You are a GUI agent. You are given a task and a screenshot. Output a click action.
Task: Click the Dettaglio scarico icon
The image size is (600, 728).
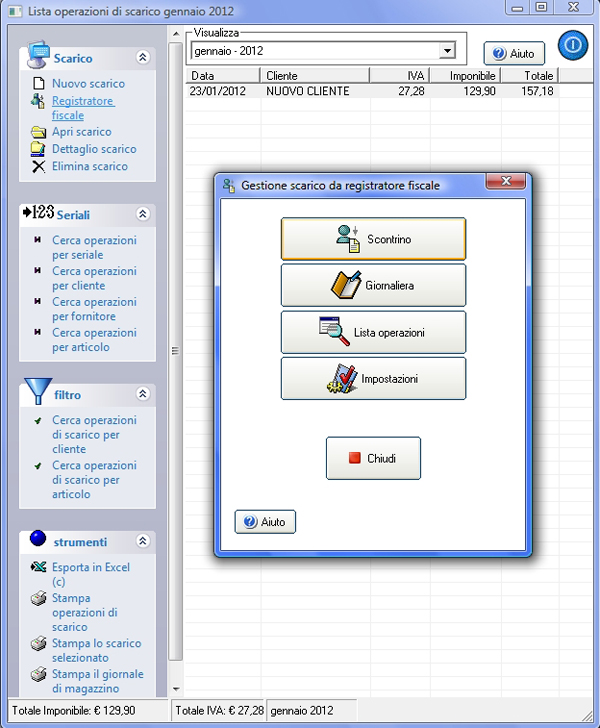coord(39,149)
